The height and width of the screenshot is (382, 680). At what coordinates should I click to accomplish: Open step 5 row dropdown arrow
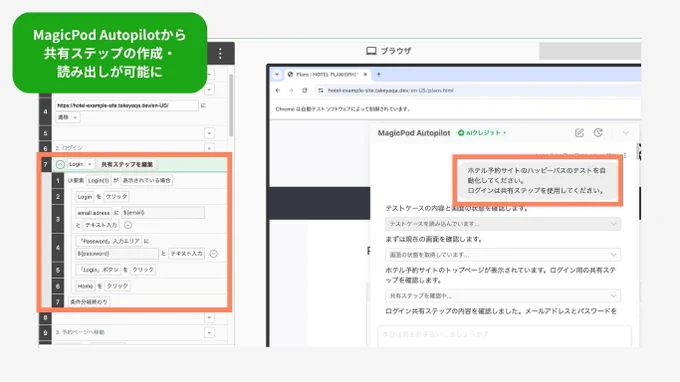point(209,133)
